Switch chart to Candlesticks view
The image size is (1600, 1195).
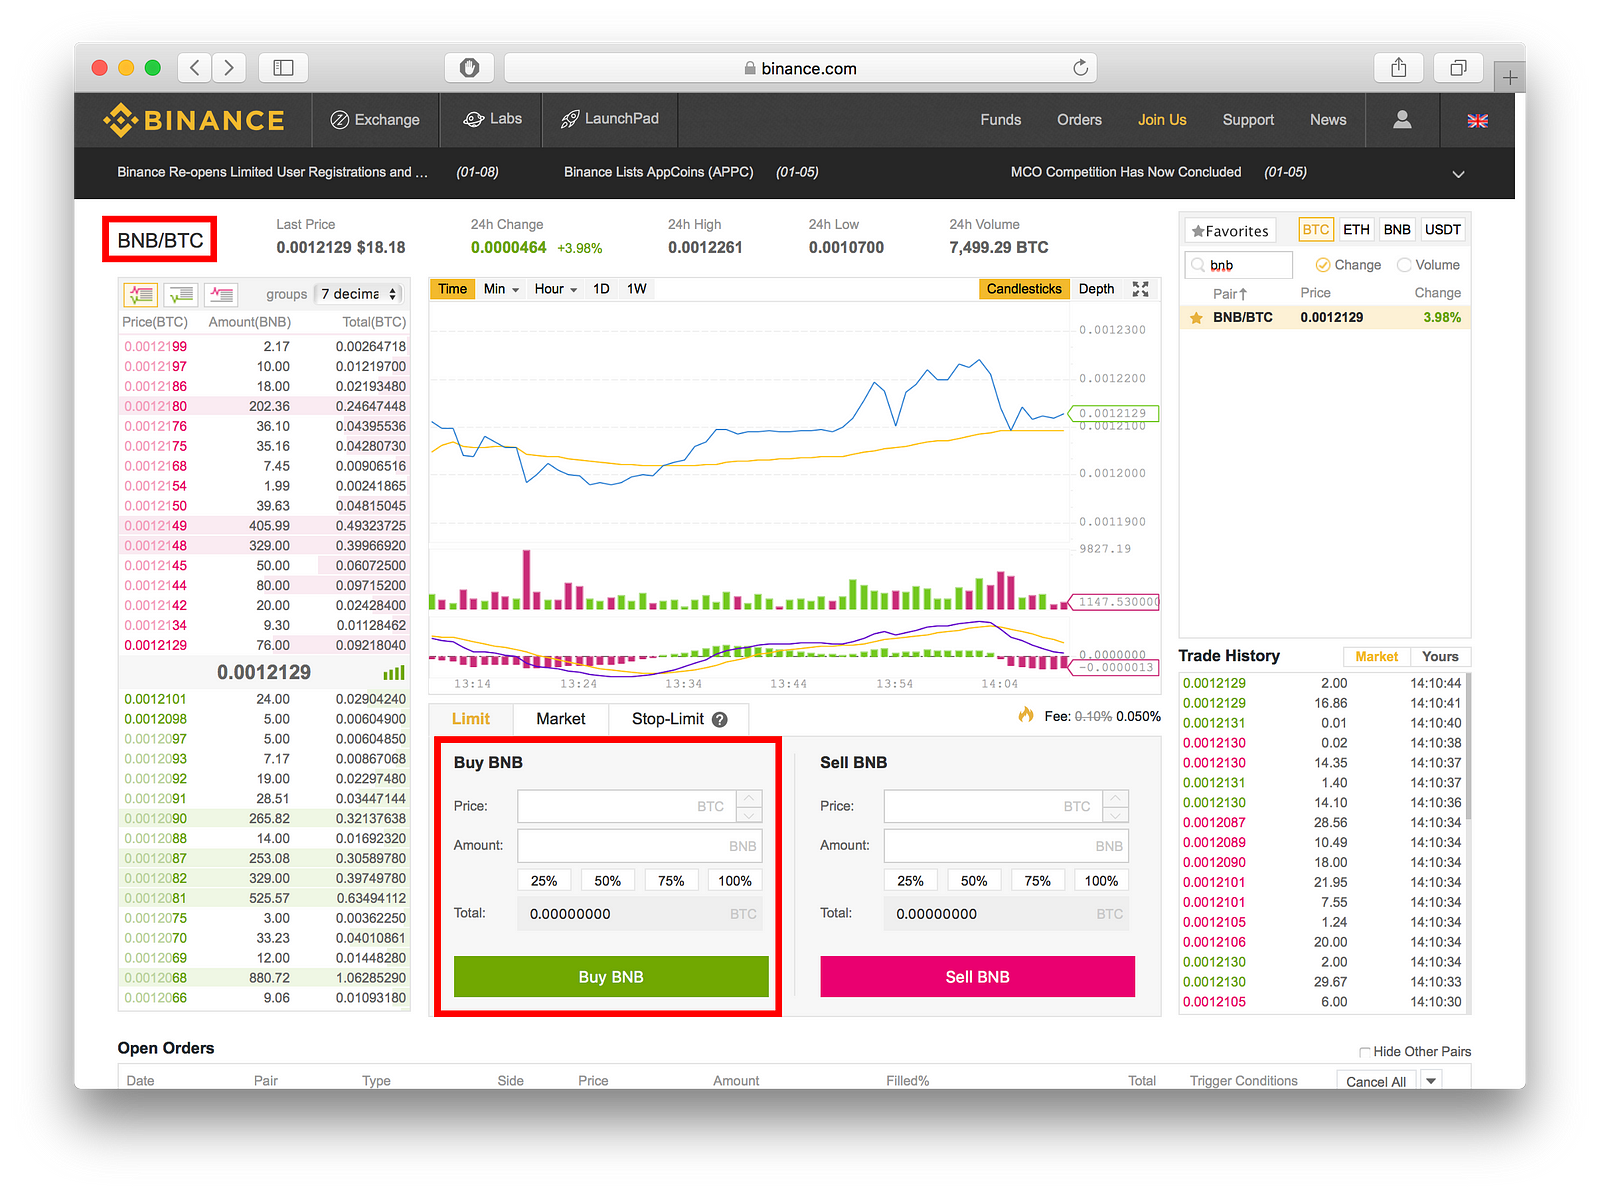pyautogui.click(x=1024, y=289)
